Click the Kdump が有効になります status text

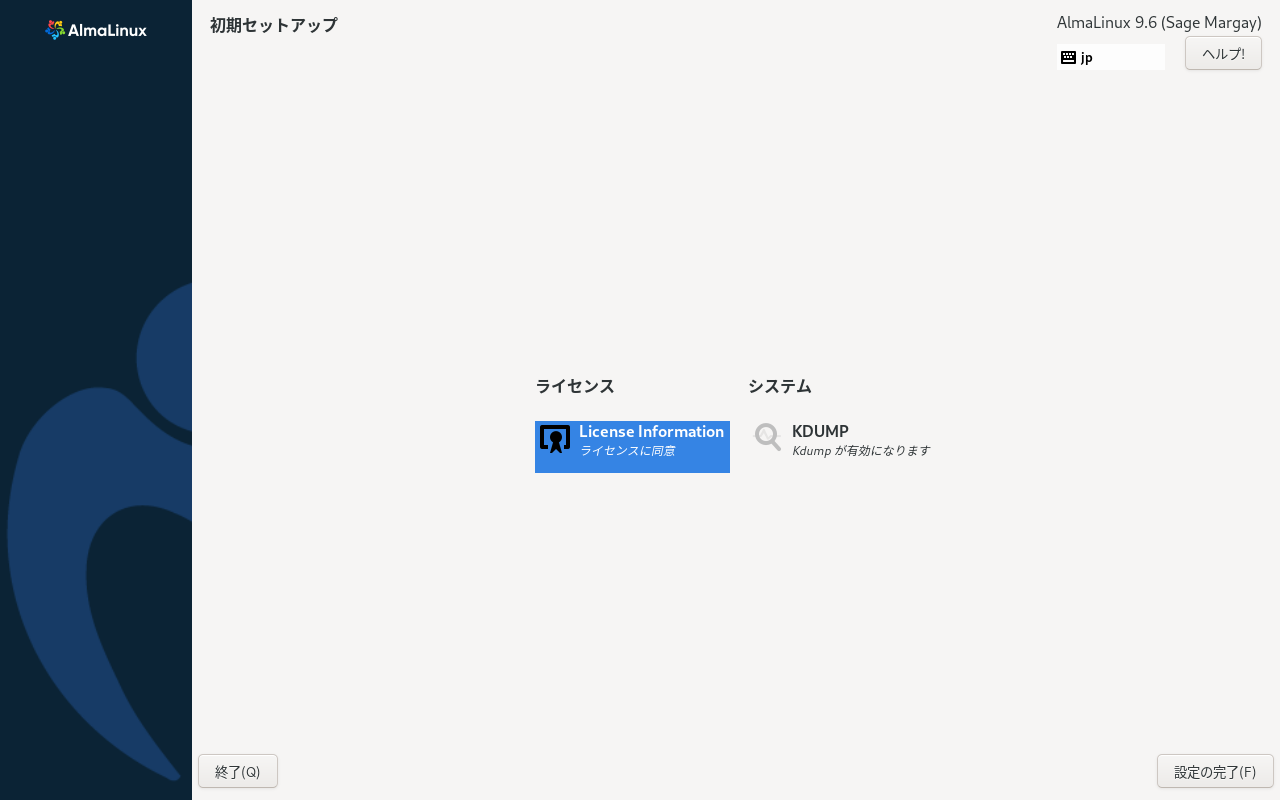point(861,451)
